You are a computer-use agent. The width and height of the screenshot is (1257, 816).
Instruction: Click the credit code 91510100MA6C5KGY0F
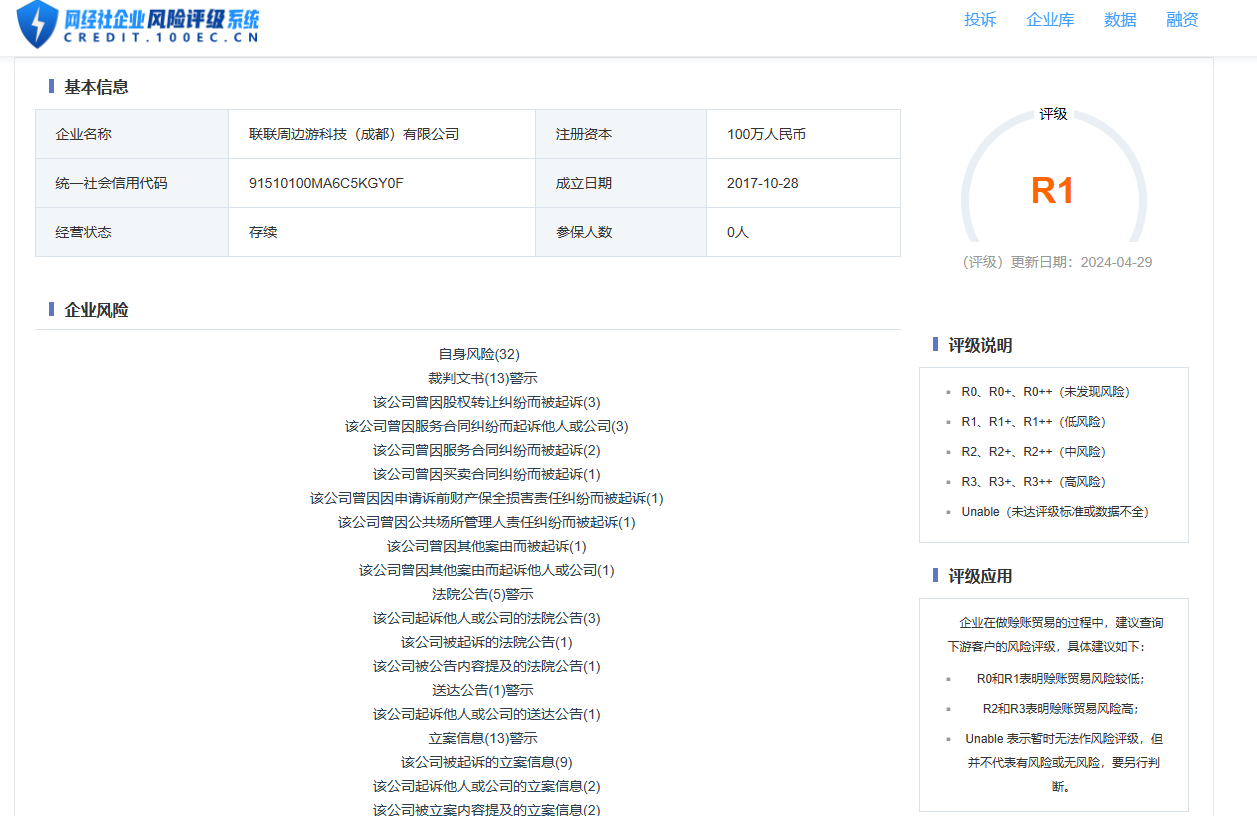(326, 183)
